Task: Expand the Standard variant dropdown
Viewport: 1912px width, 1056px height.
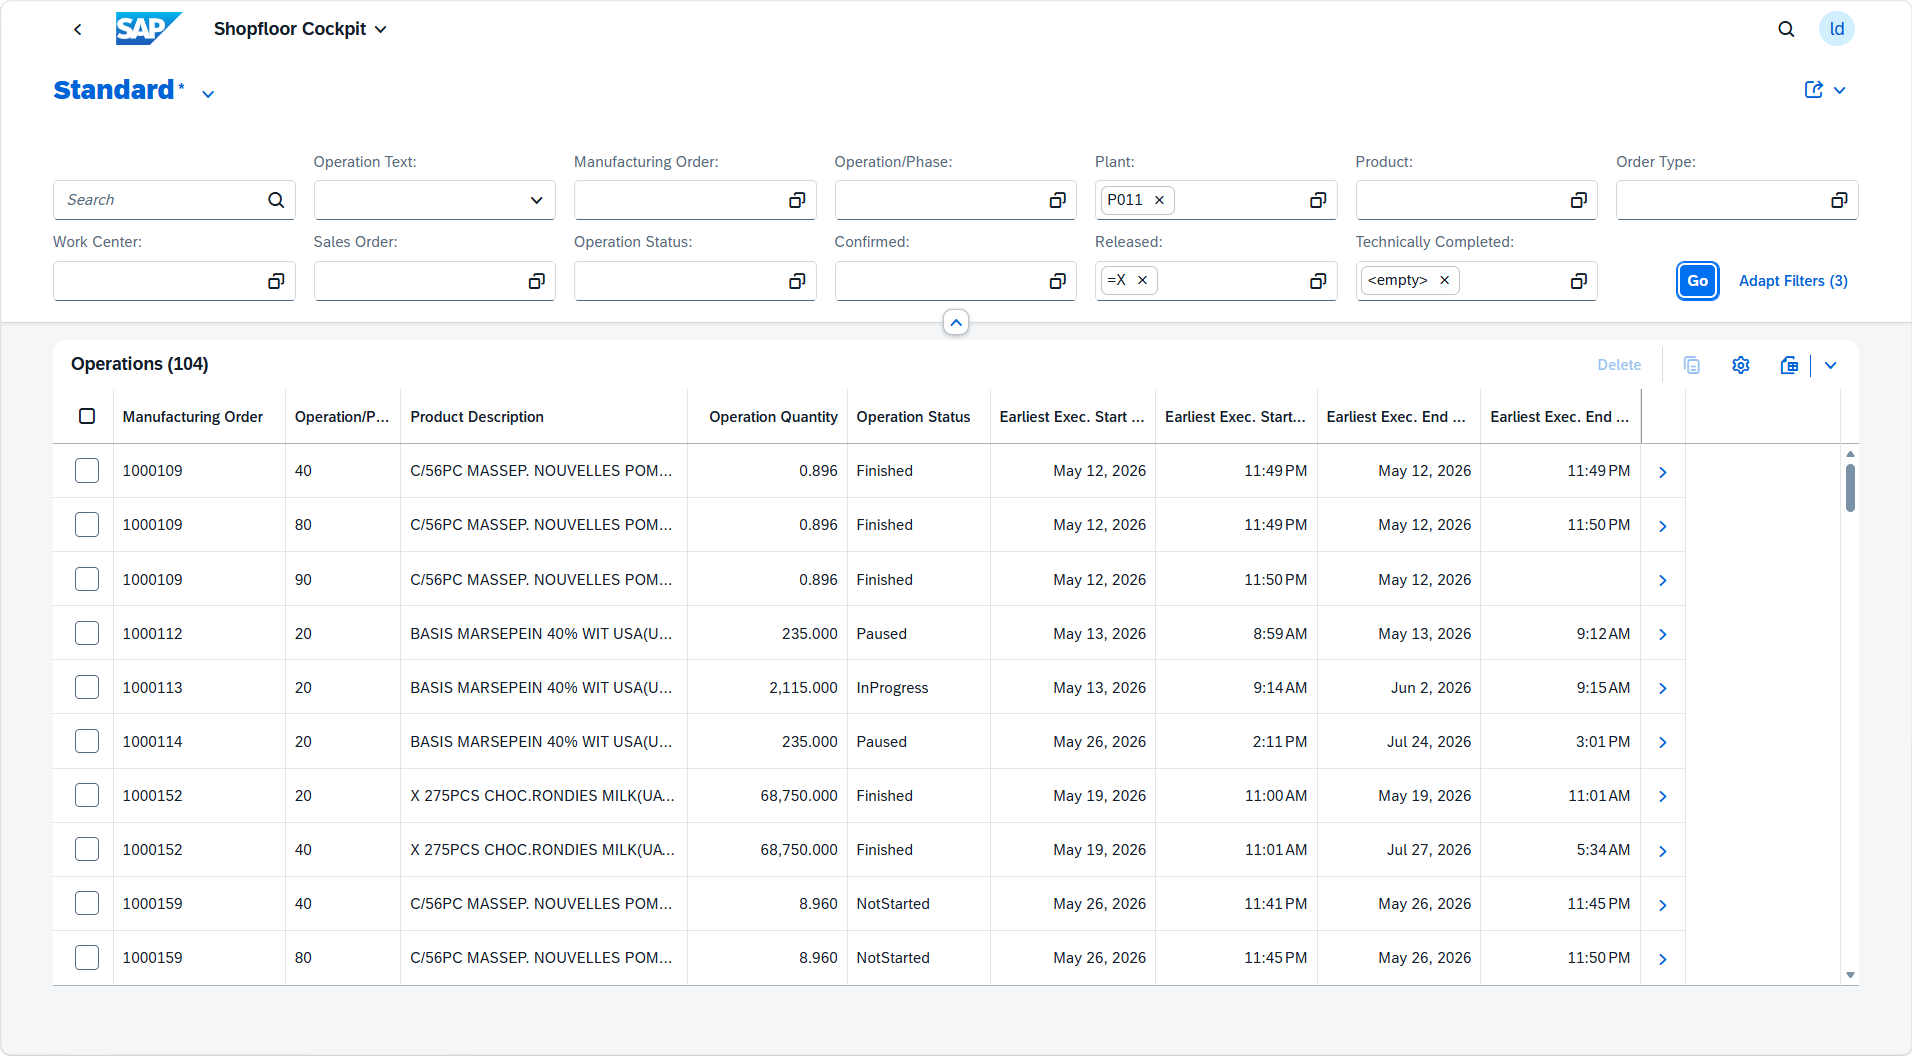Action: [x=208, y=94]
